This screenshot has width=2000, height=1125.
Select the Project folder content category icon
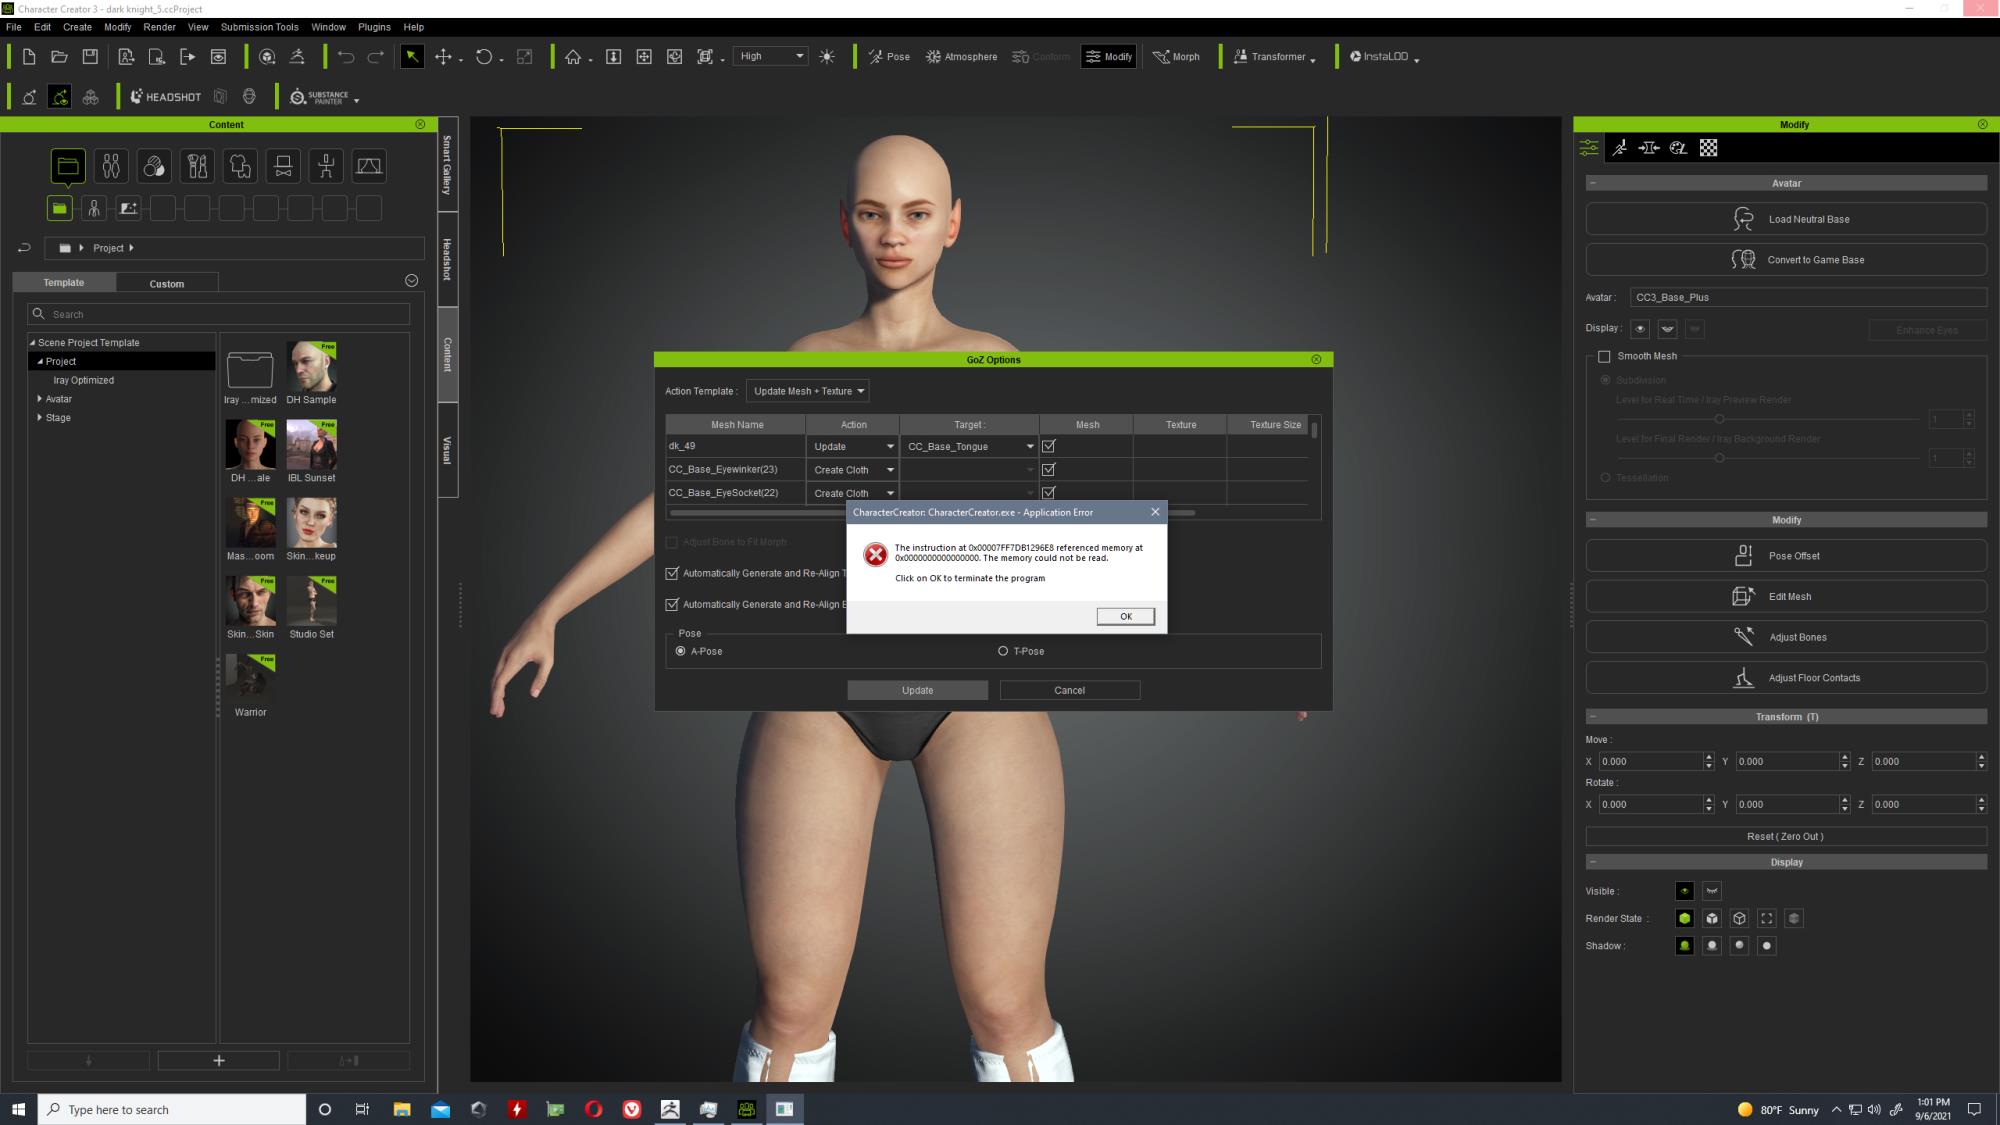click(68, 166)
